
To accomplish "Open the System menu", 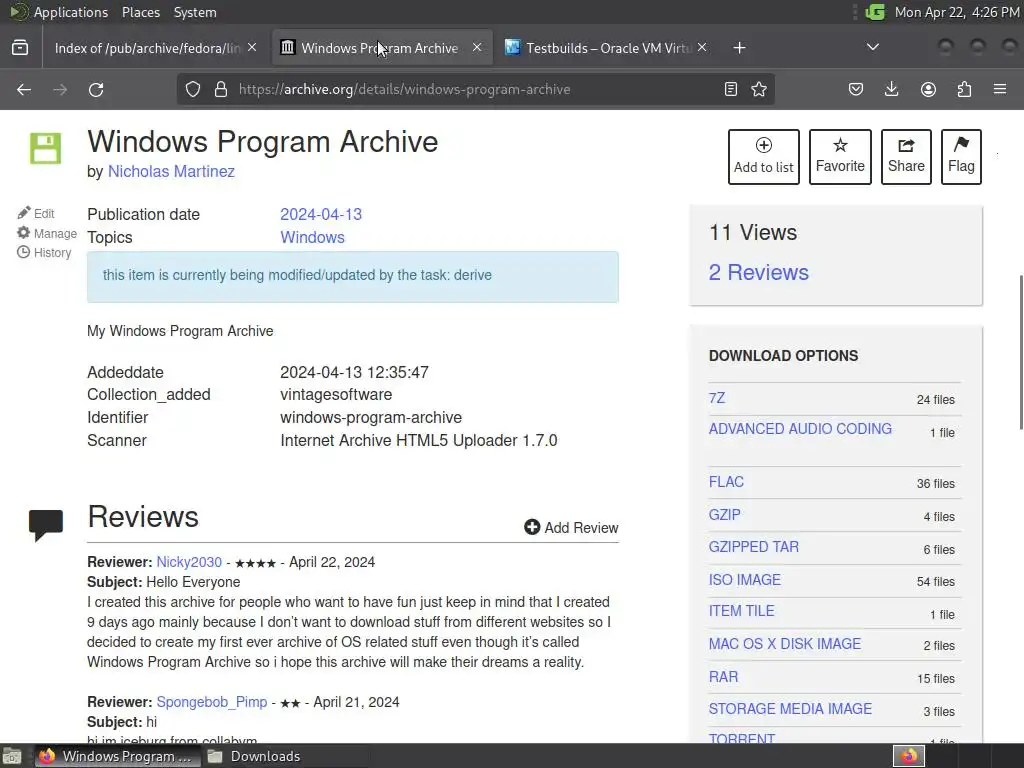I will coord(195,12).
